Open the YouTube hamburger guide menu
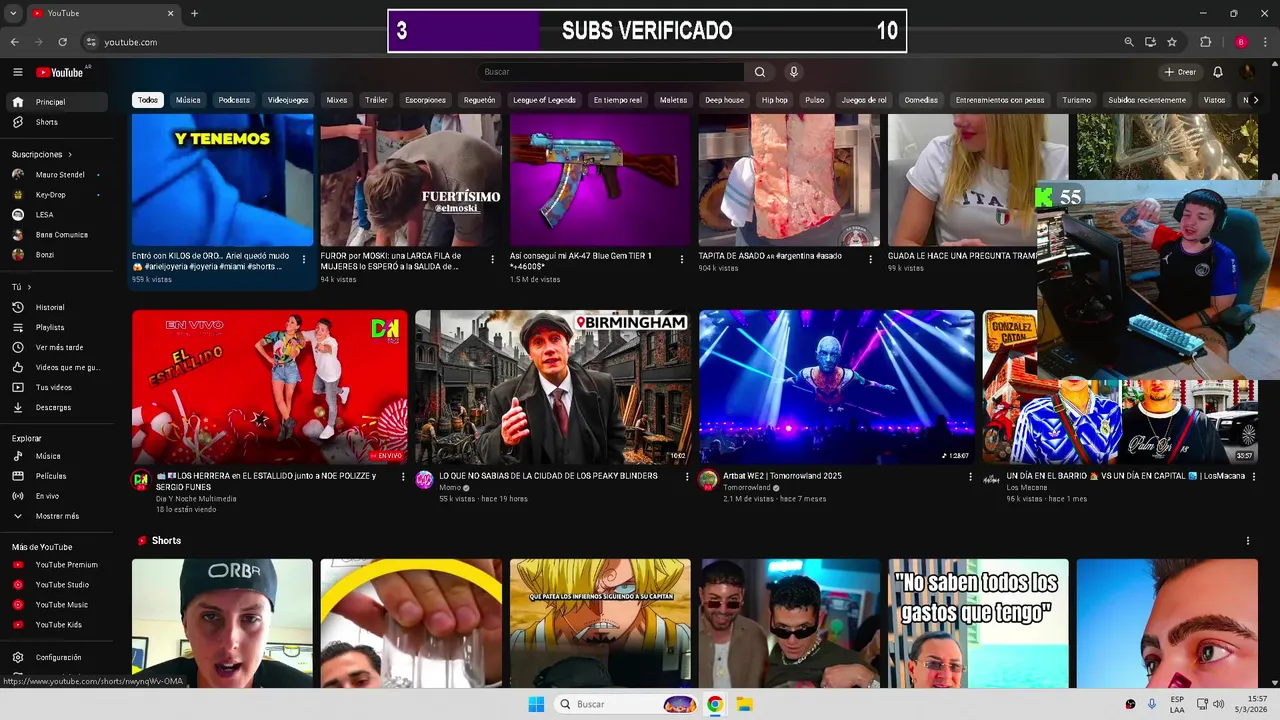 (x=17, y=72)
